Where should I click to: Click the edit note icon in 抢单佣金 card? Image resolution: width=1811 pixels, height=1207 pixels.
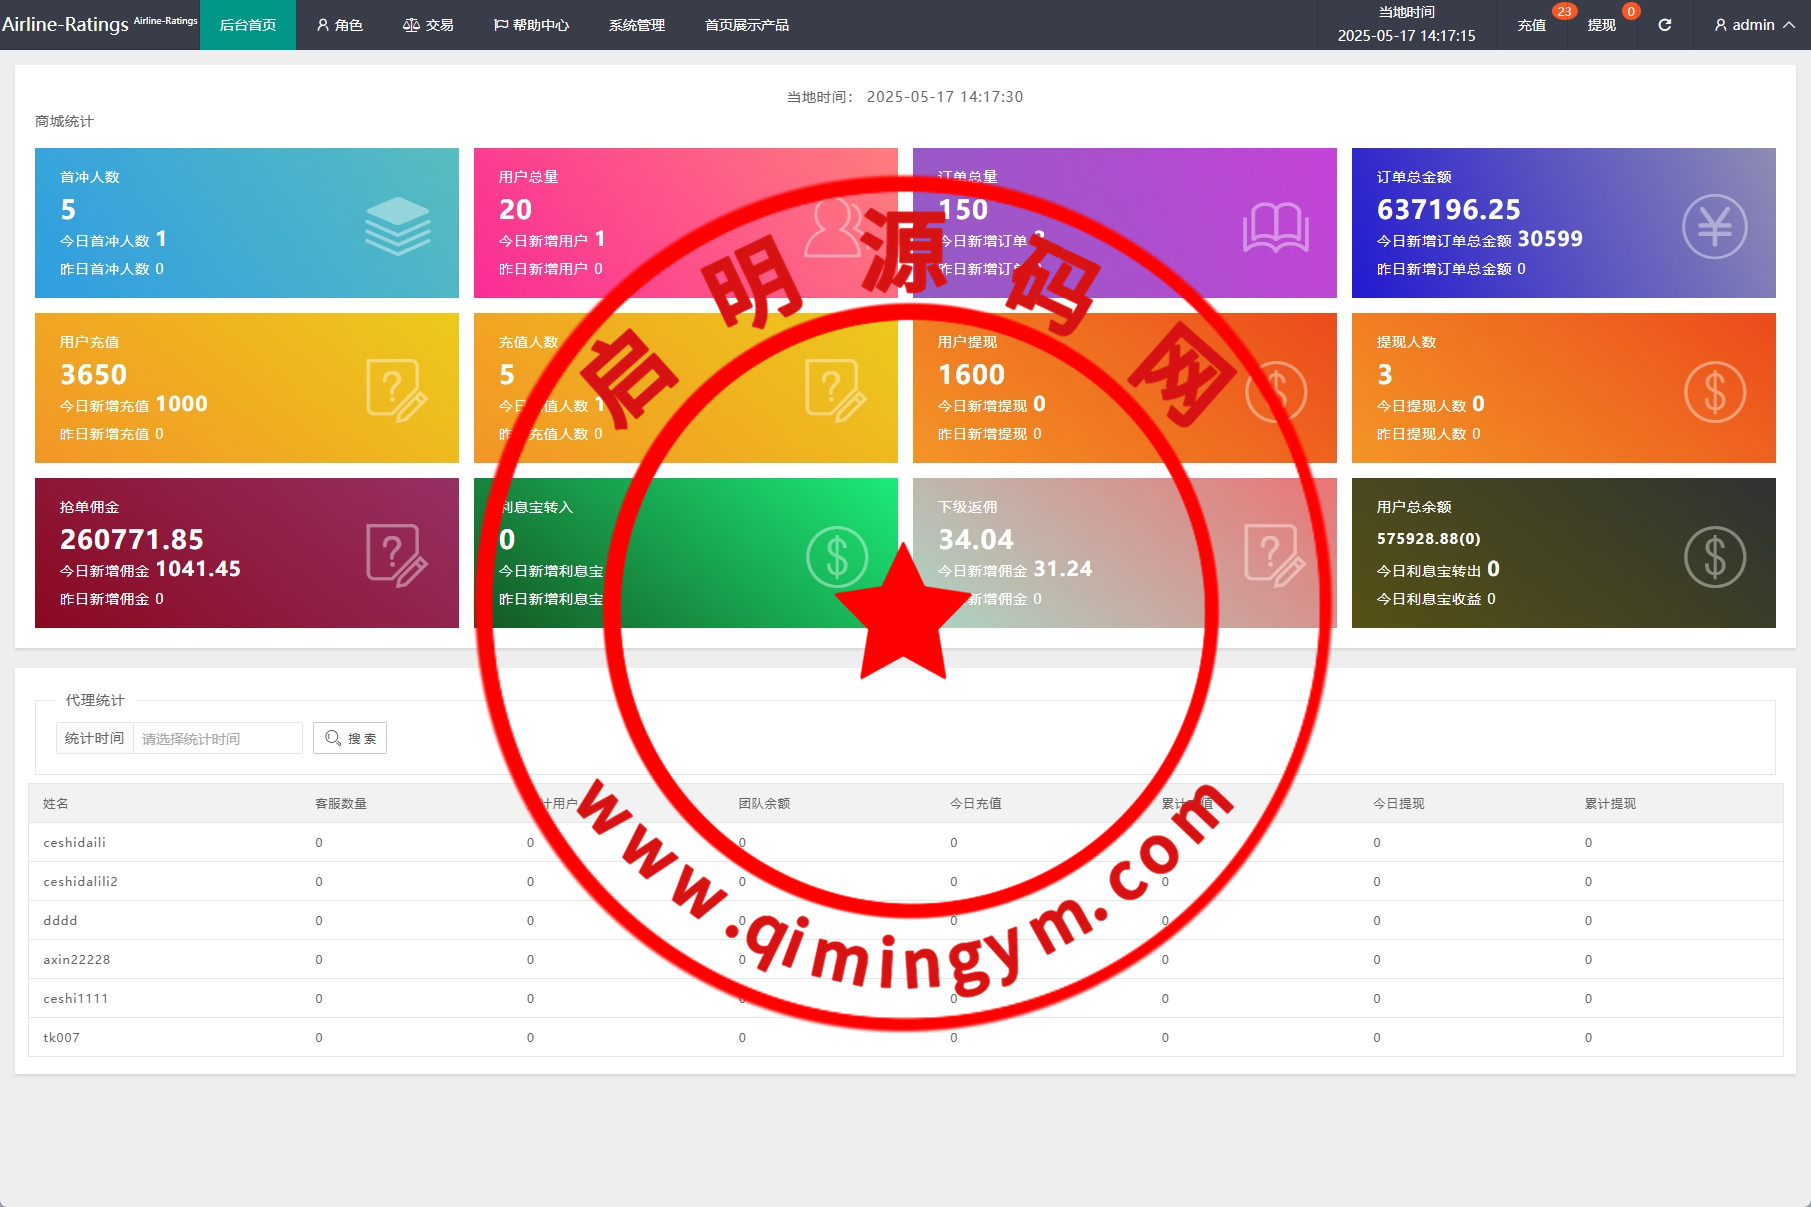397,556
